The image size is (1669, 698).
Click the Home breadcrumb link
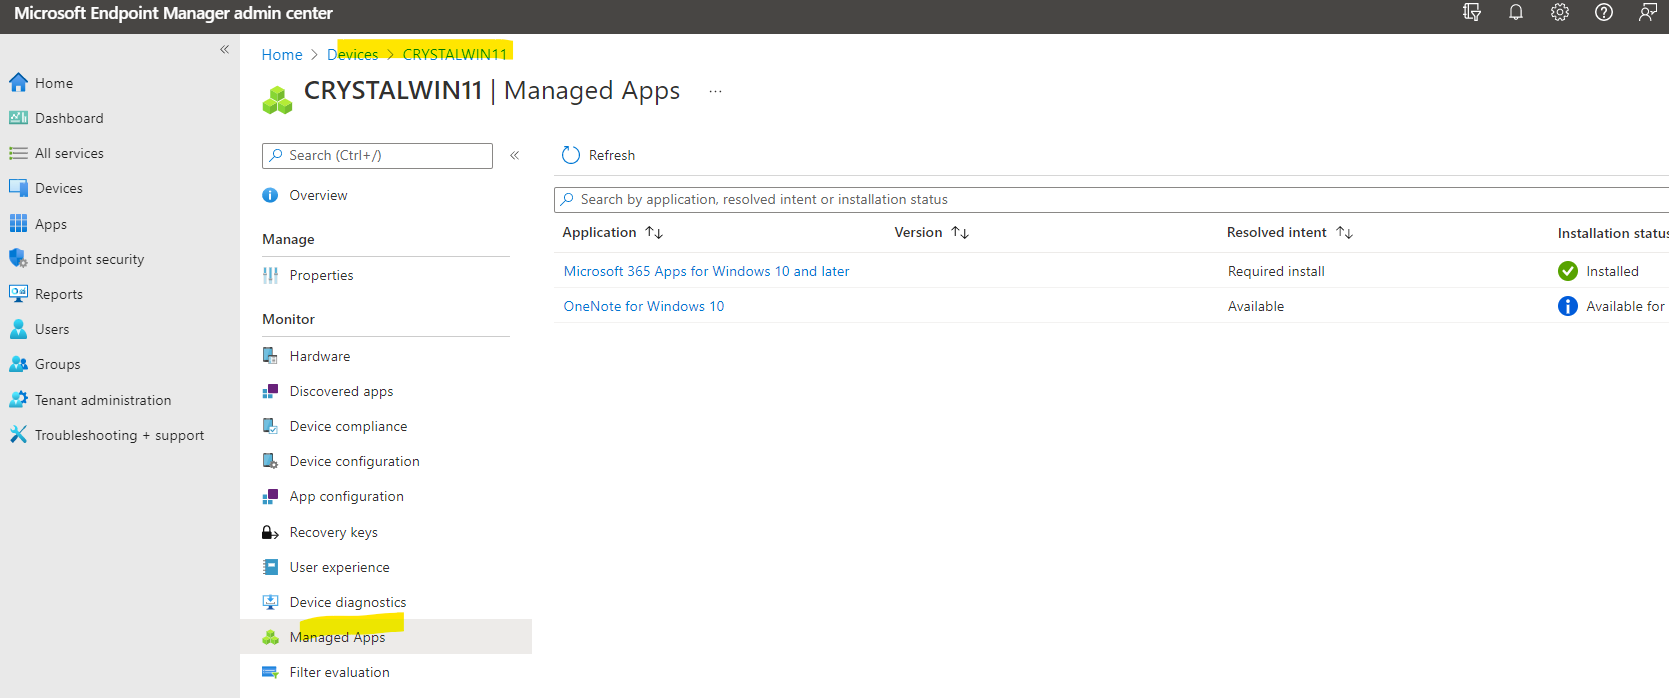pos(282,55)
